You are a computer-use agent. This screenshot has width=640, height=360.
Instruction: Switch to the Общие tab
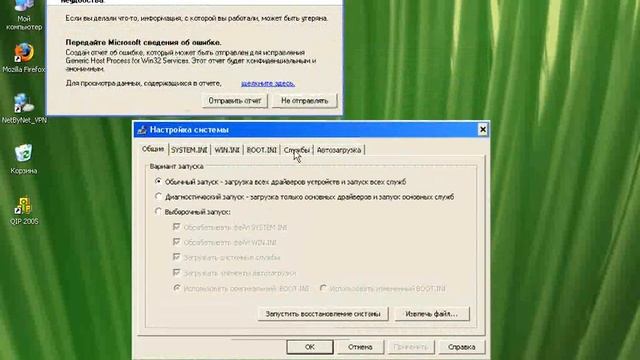pyautogui.click(x=153, y=149)
